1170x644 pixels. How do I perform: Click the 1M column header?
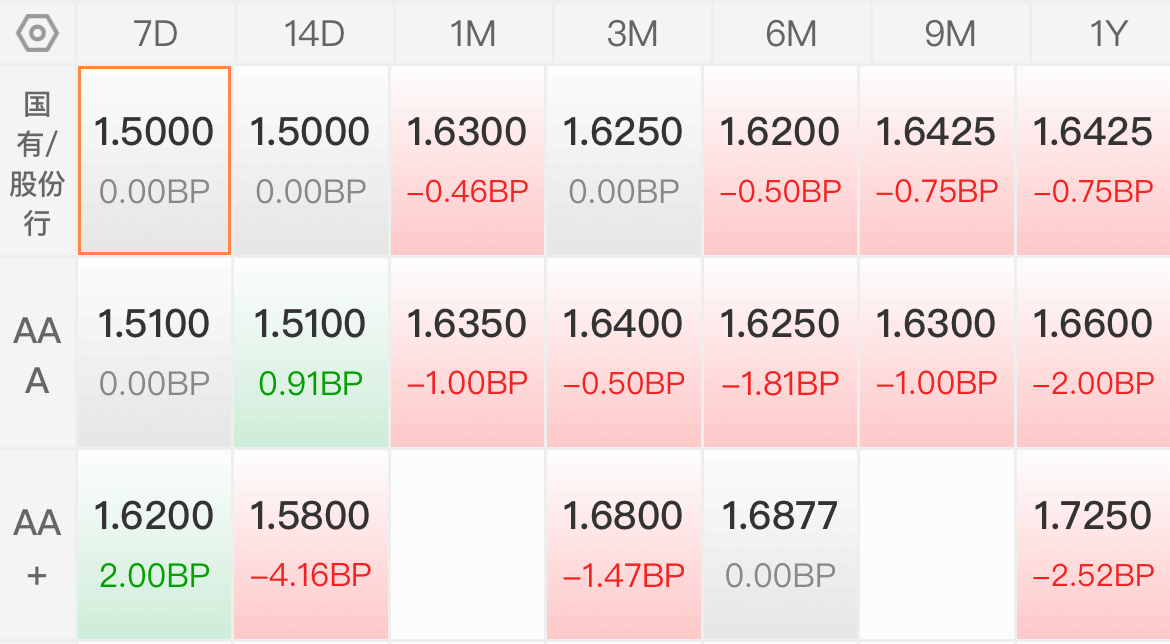(x=473, y=34)
